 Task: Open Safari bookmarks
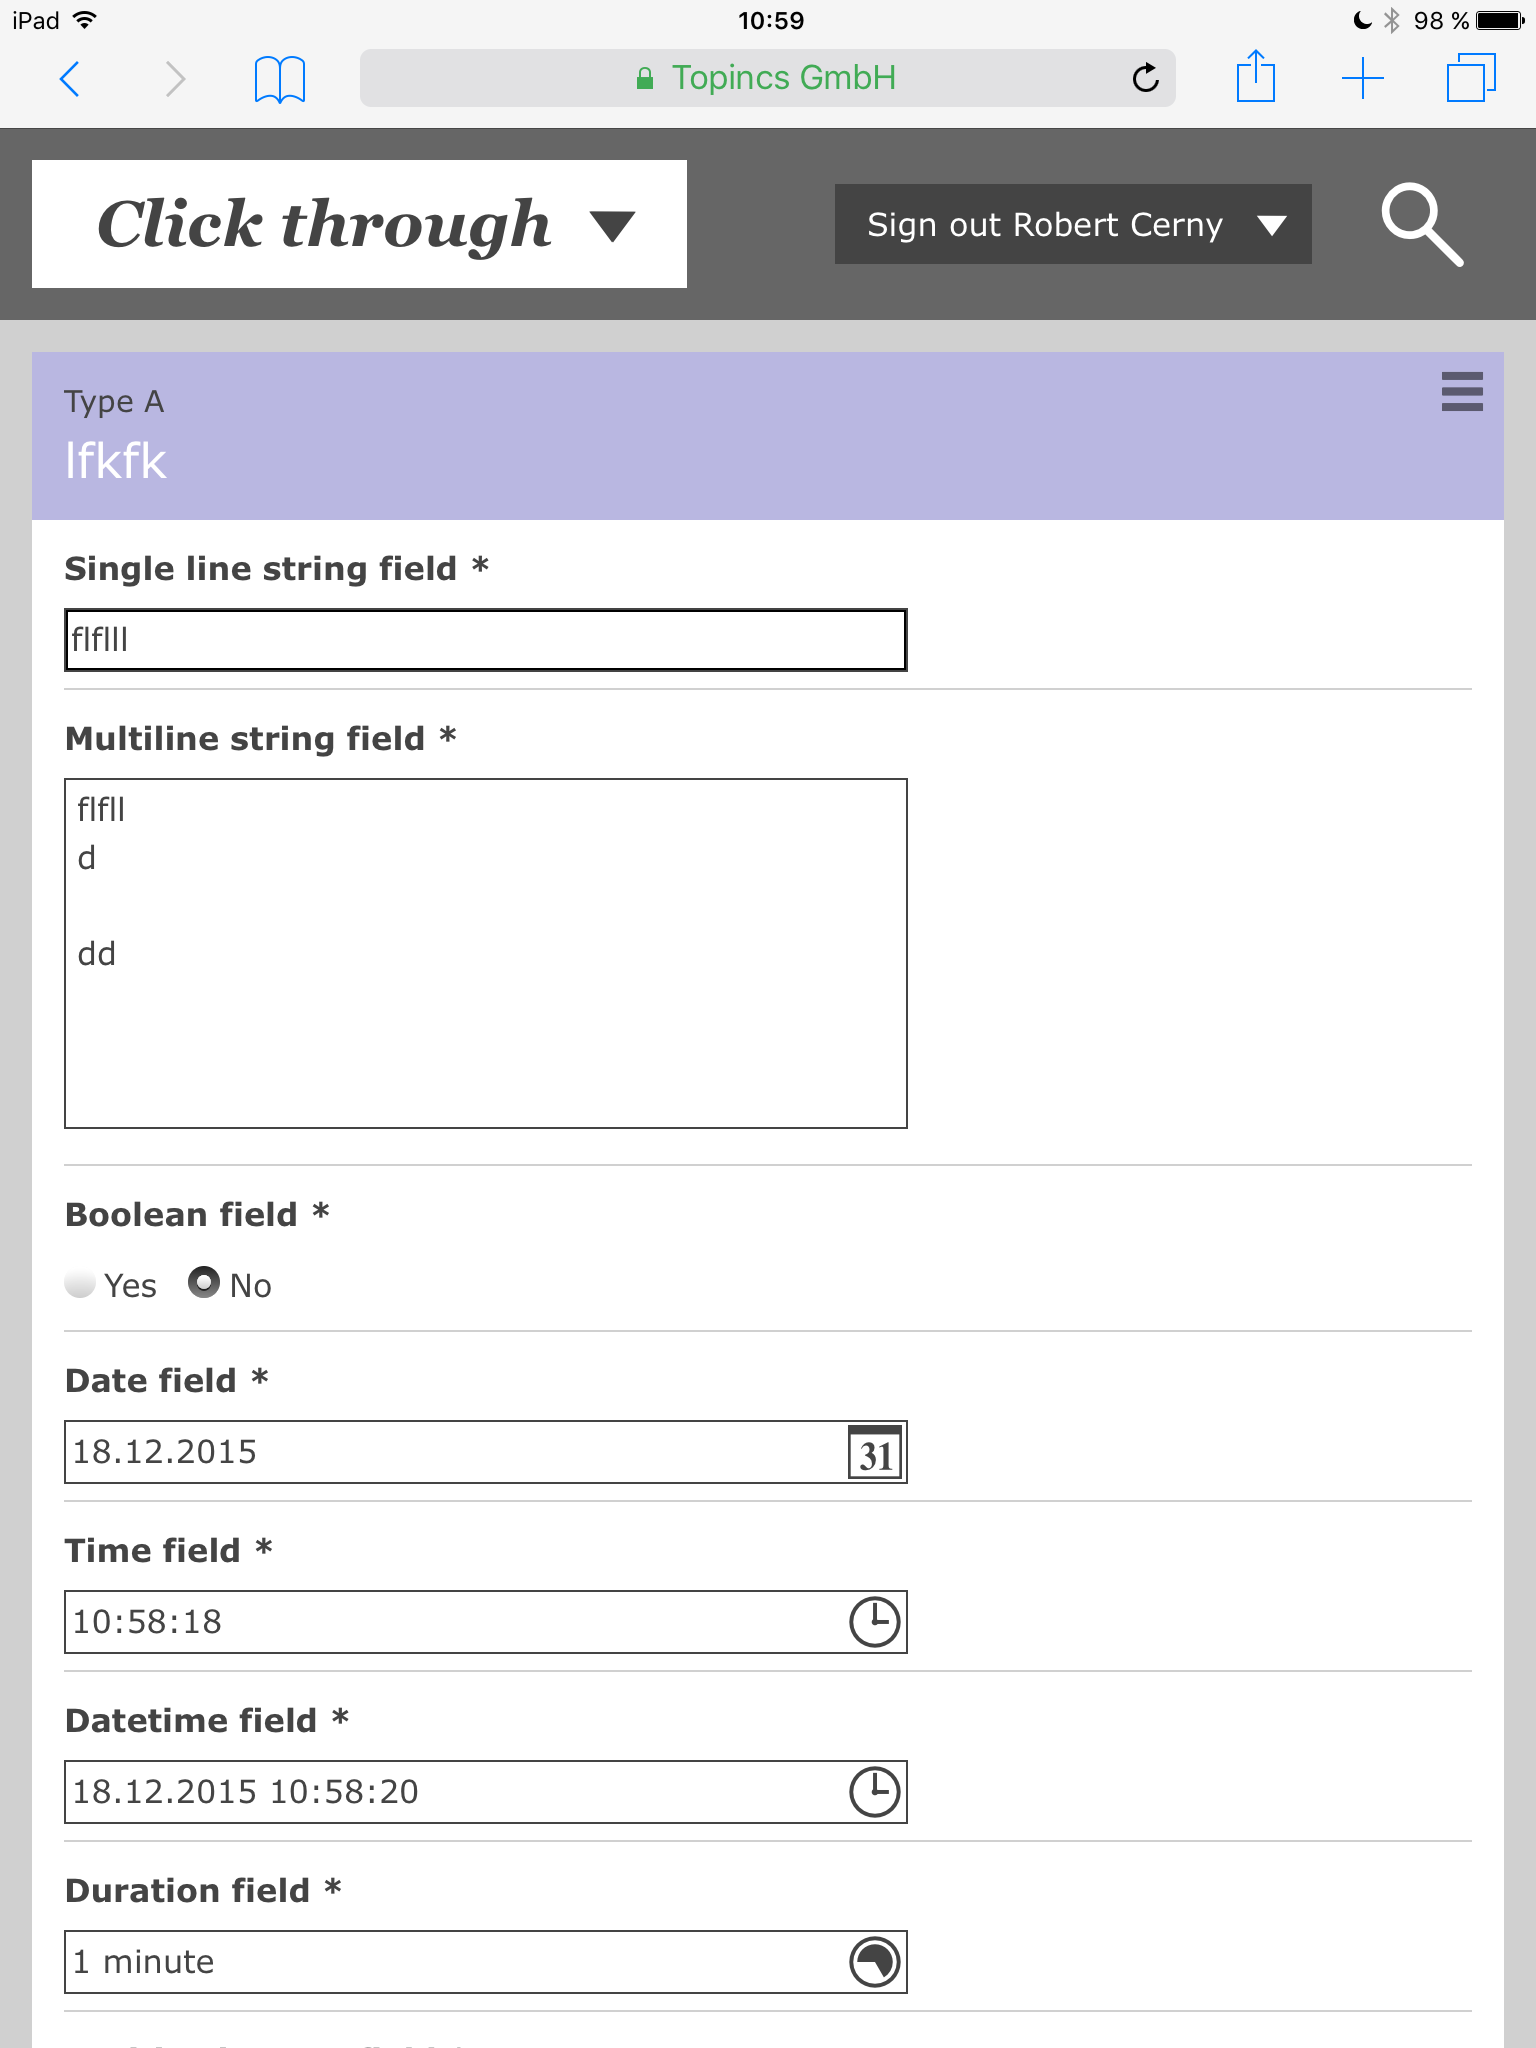tap(280, 79)
